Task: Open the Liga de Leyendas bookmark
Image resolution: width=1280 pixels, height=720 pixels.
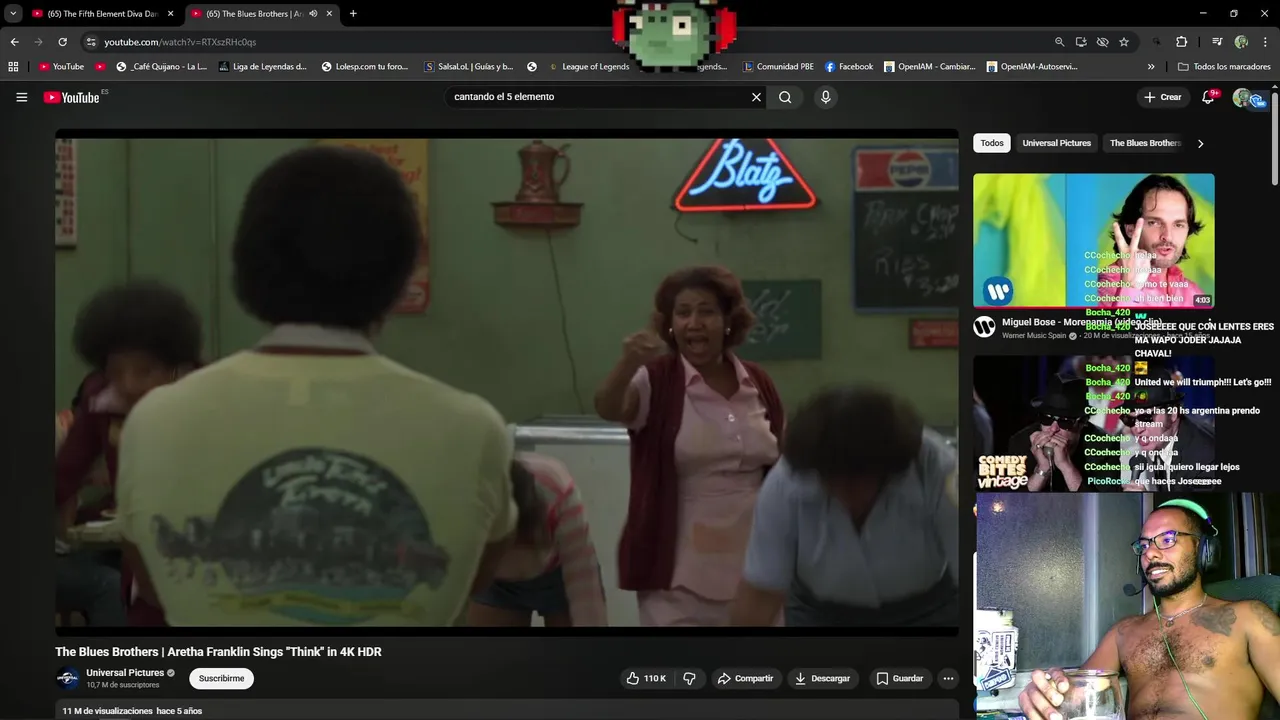Action: click(262, 67)
